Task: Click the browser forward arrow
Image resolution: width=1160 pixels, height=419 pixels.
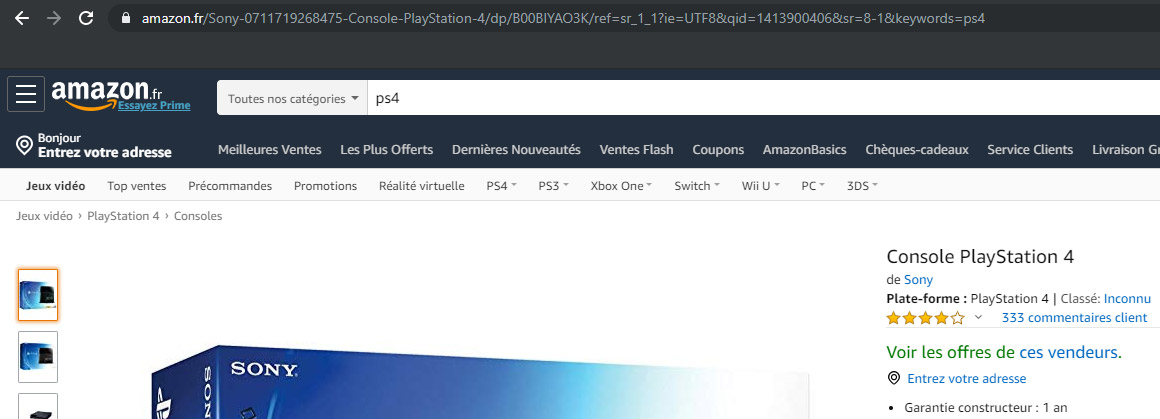Action: click(x=54, y=19)
